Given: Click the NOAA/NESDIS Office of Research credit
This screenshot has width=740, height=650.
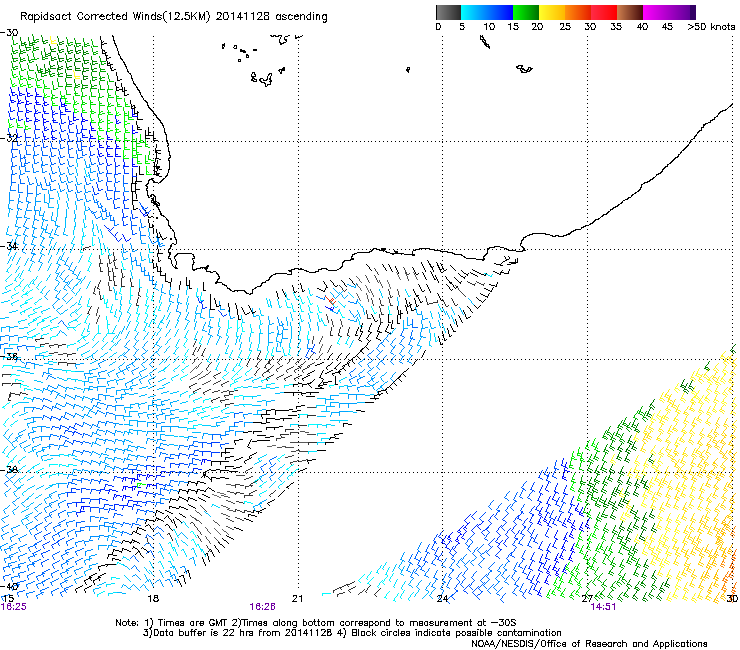Looking at the screenshot, I should pyautogui.click(x=589, y=644).
